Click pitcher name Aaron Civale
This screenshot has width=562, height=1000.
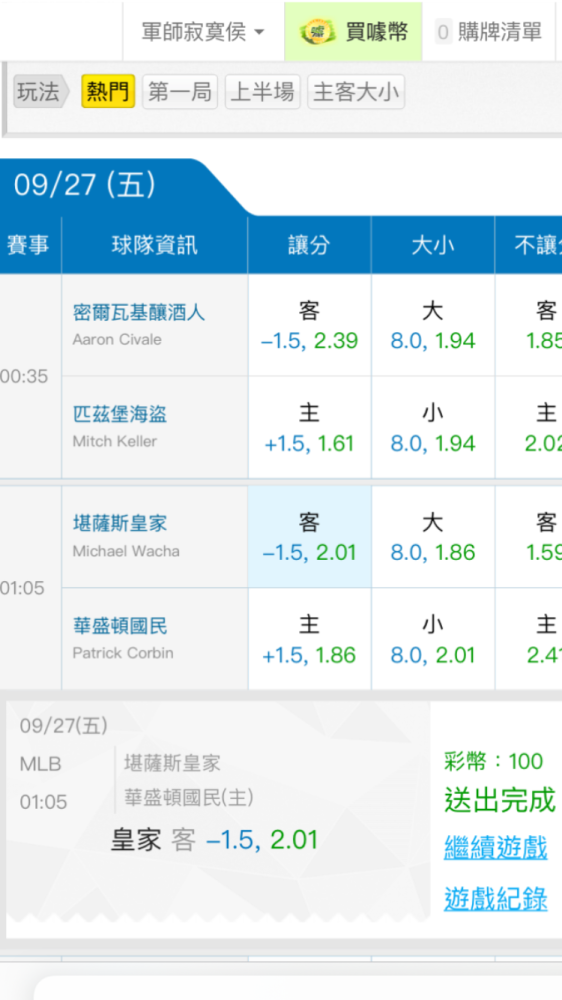coord(117,339)
